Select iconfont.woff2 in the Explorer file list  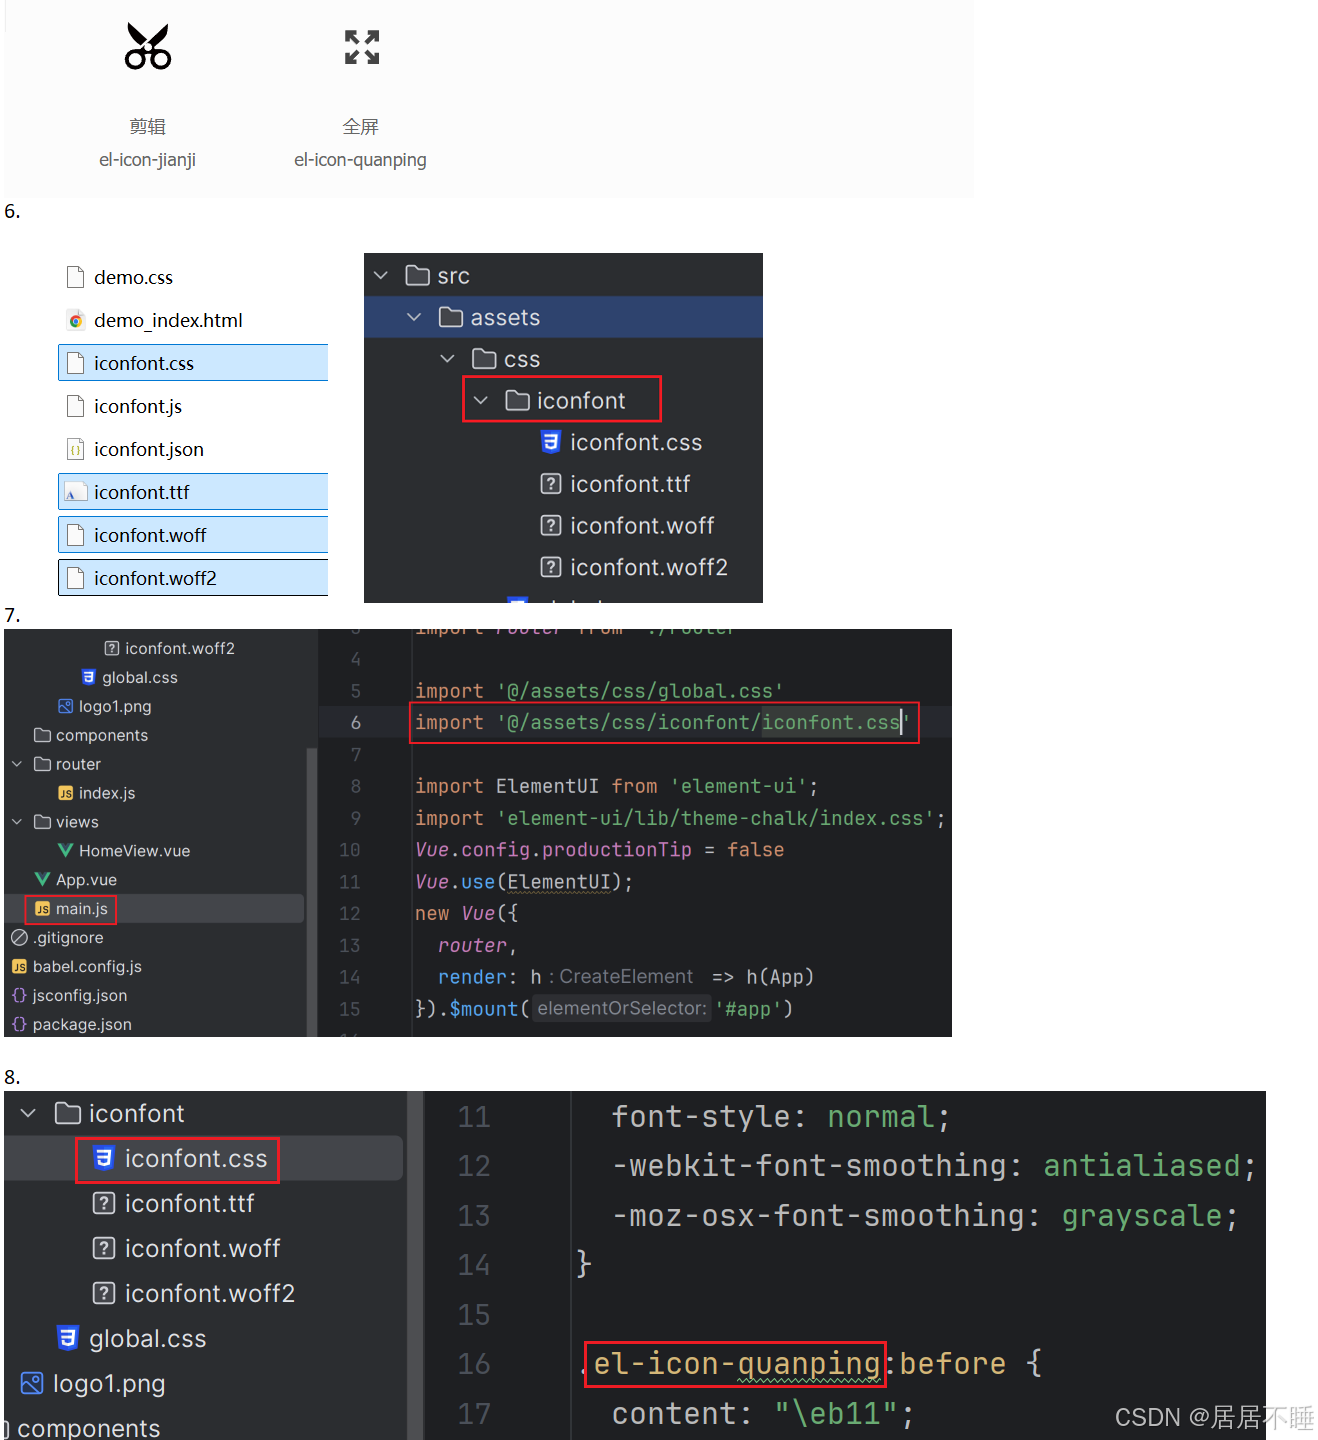click(193, 578)
